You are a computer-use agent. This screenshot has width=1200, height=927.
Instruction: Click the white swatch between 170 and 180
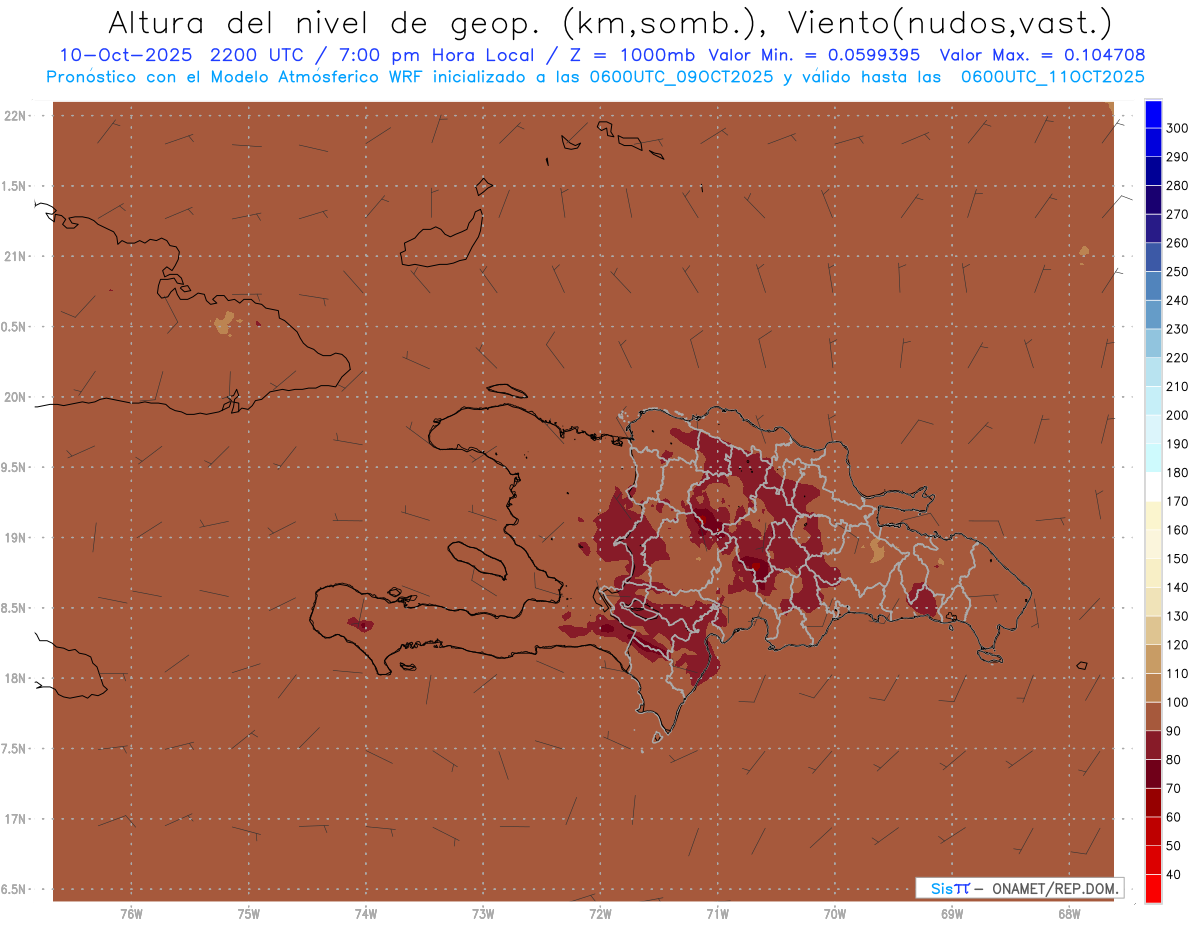pyautogui.click(x=1153, y=486)
